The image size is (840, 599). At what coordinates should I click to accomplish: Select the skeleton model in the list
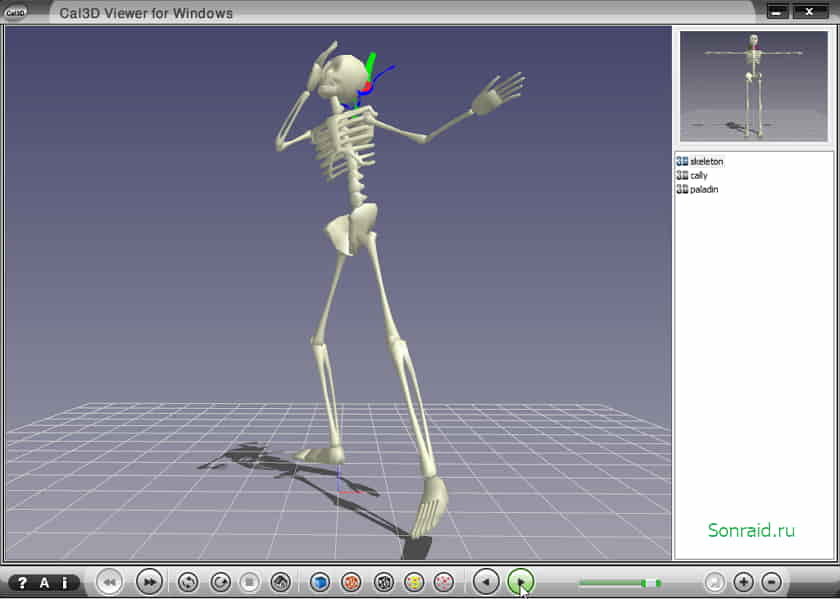click(x=706, y=161)
